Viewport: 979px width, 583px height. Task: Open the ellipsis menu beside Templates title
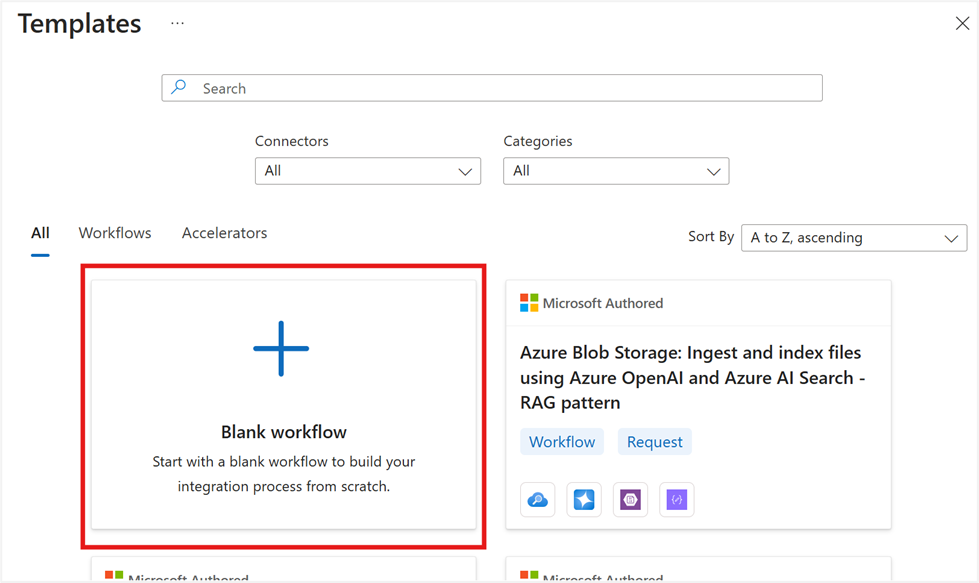pos(177,24)
